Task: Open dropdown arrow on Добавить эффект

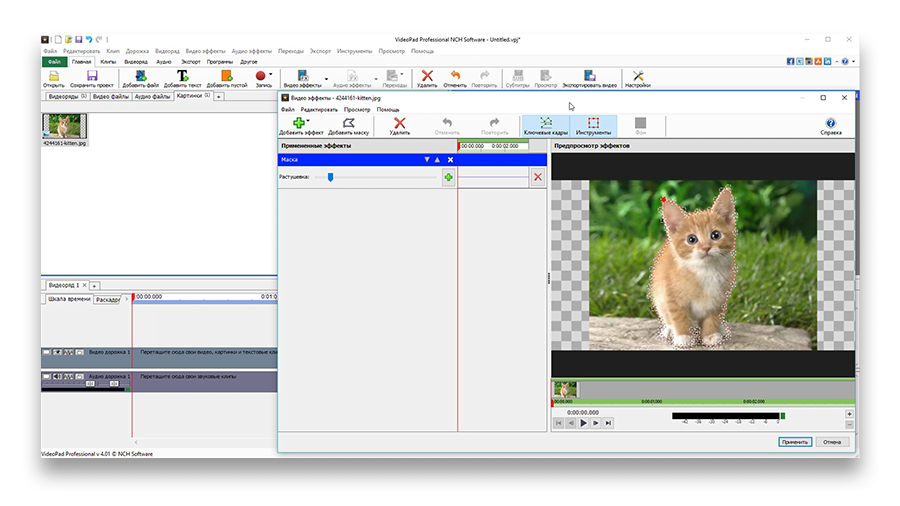Action: (308, 120)
